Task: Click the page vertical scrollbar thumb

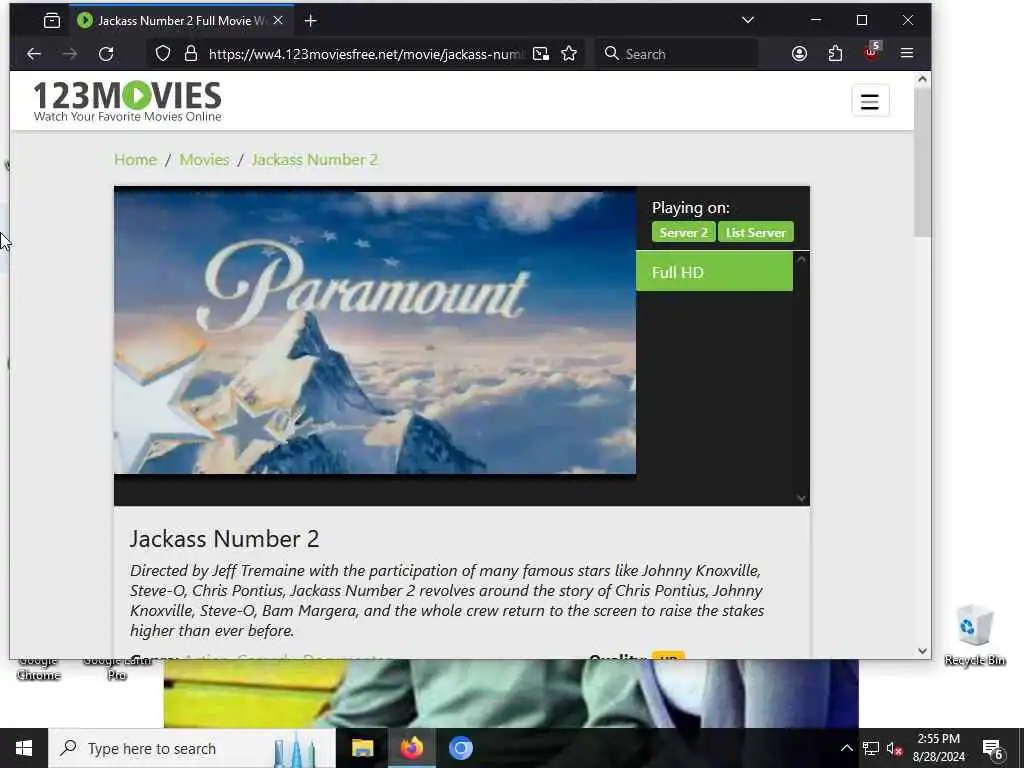Action: 922,162
